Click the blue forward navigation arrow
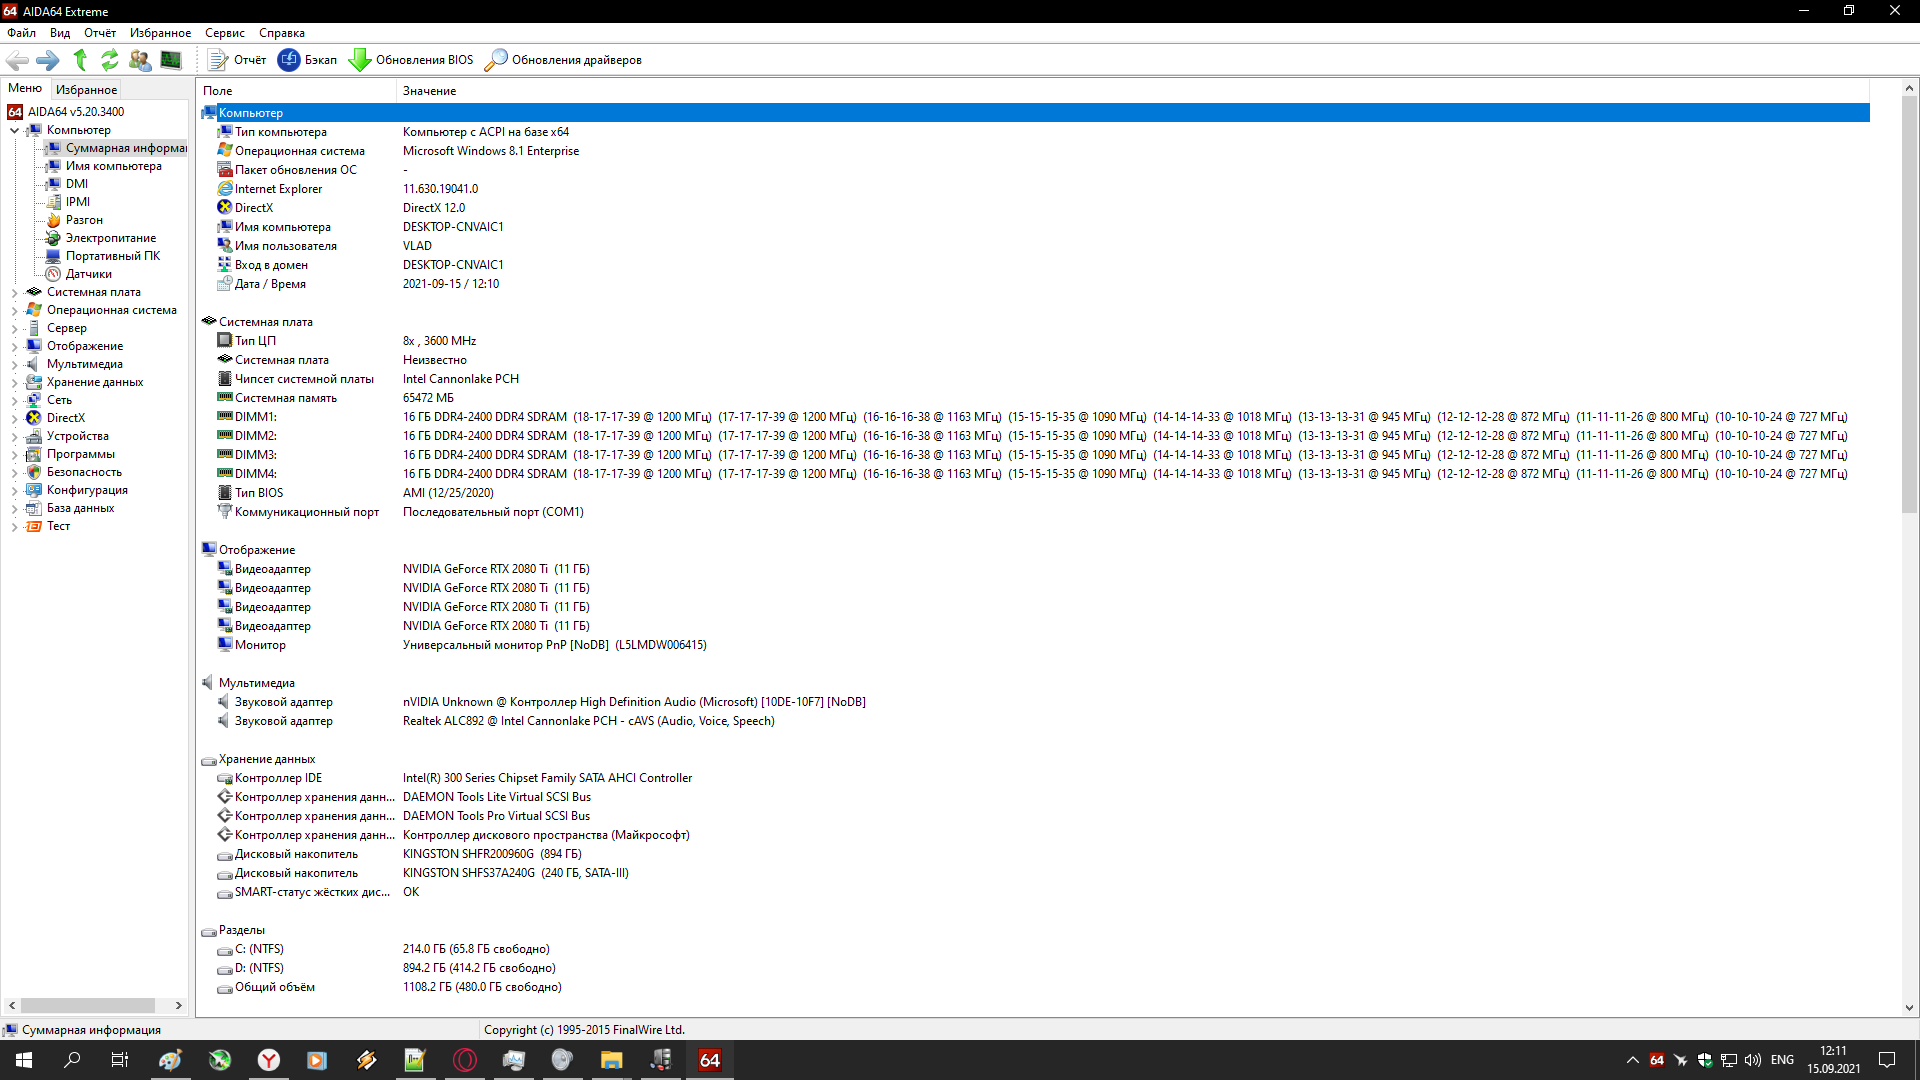The image size is (1920, 1080). 48,60
